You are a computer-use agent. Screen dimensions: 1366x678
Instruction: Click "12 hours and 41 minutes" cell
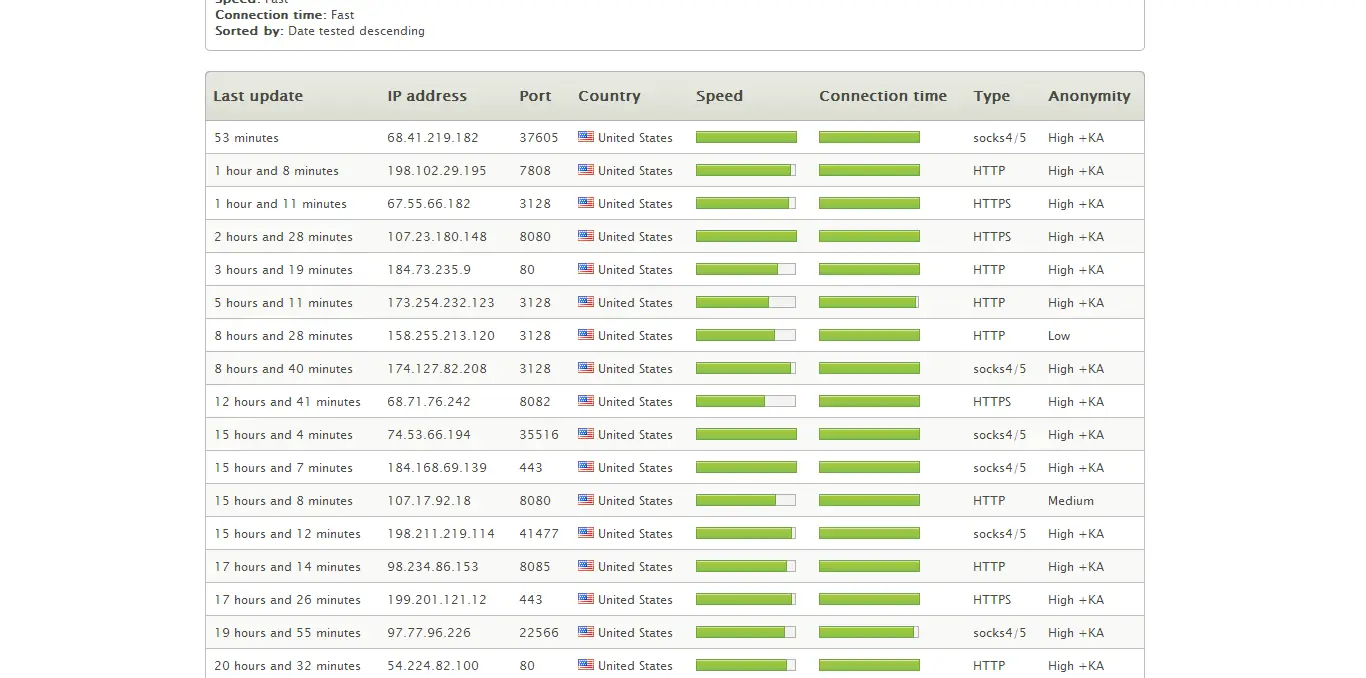tap(287, 402)
